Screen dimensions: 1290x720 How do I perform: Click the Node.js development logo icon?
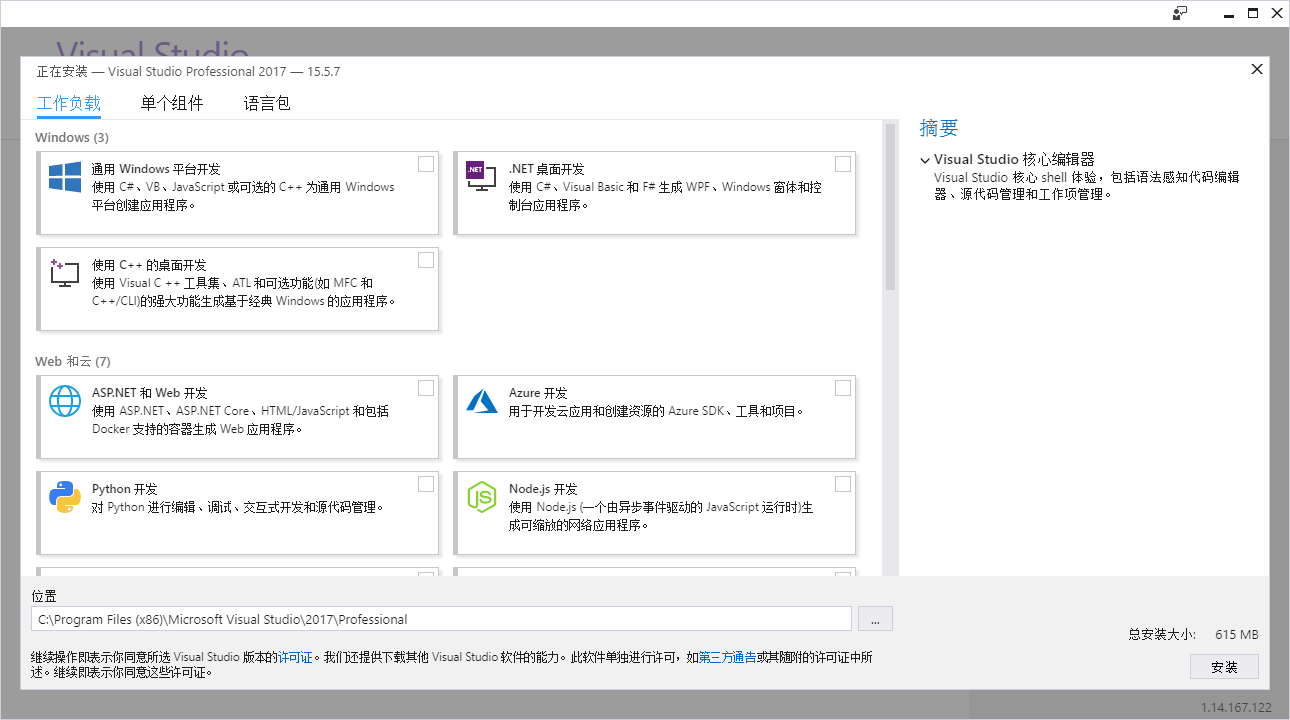pyautogui.click(x=481, y=497)
